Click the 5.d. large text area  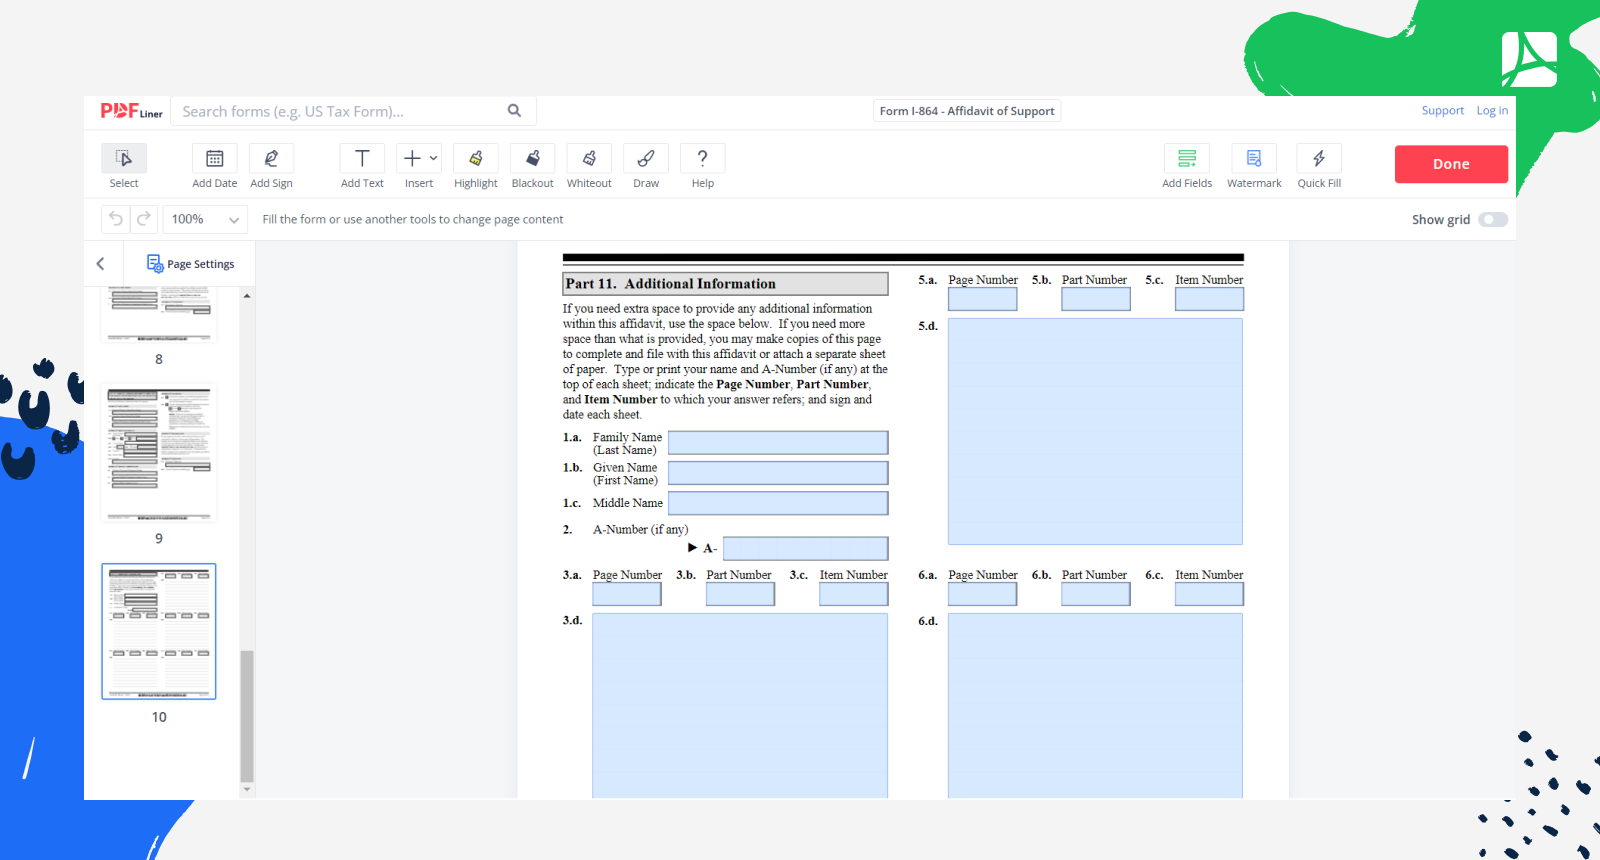pyautogui.click(x=1095, y=432)
